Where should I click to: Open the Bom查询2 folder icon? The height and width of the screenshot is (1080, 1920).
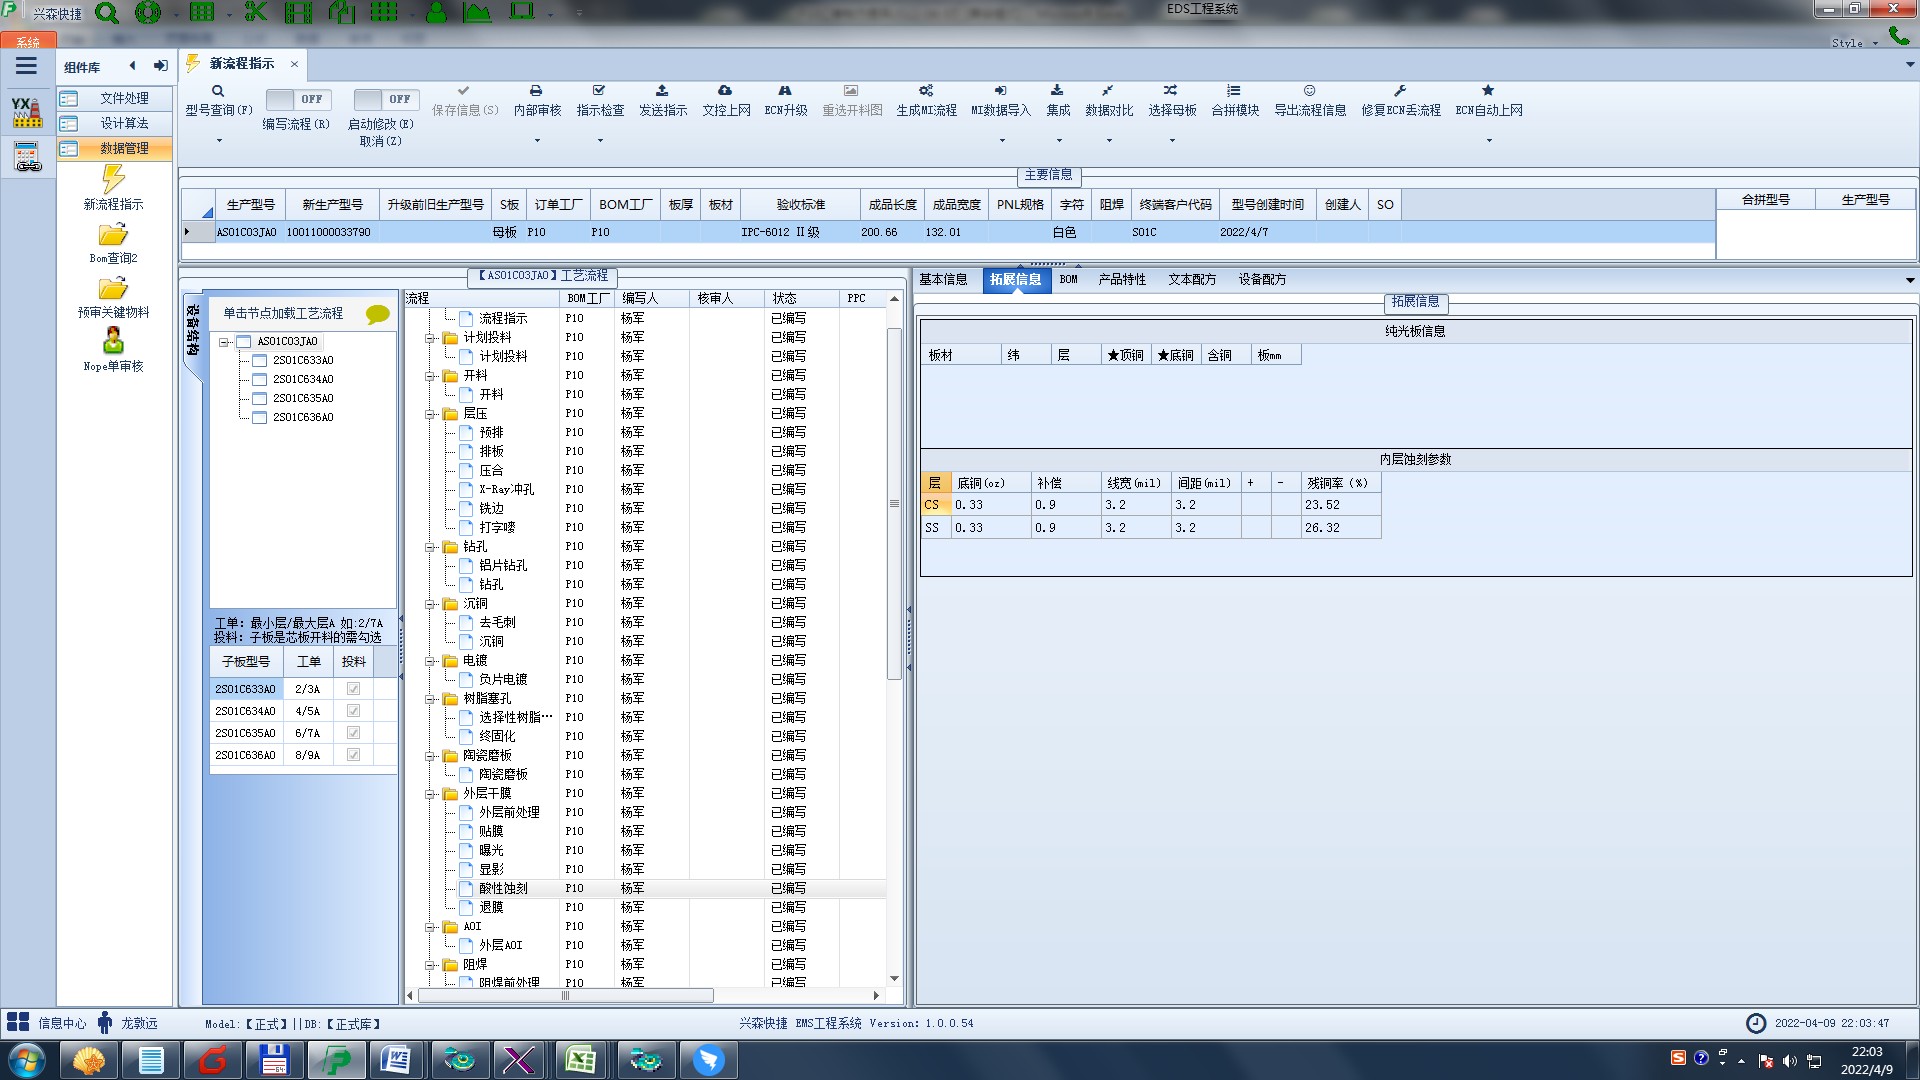[113, 235]
